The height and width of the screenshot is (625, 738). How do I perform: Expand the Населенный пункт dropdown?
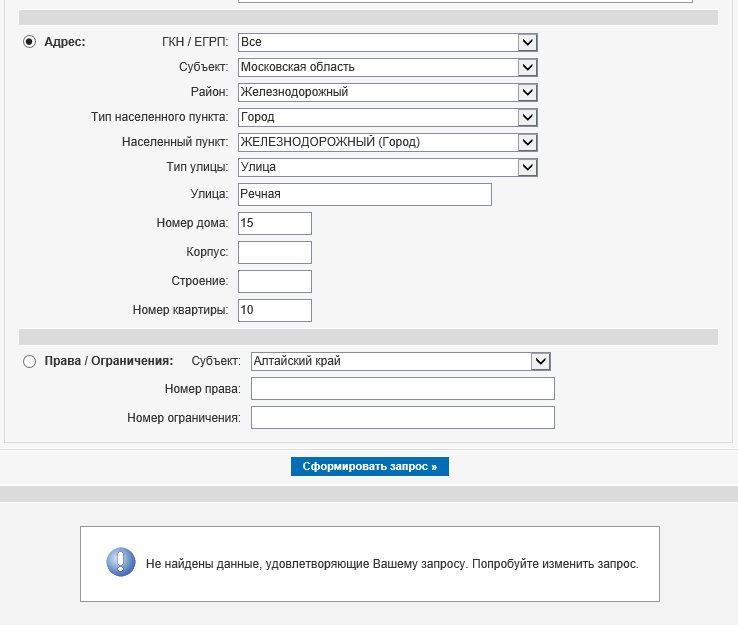387,142
